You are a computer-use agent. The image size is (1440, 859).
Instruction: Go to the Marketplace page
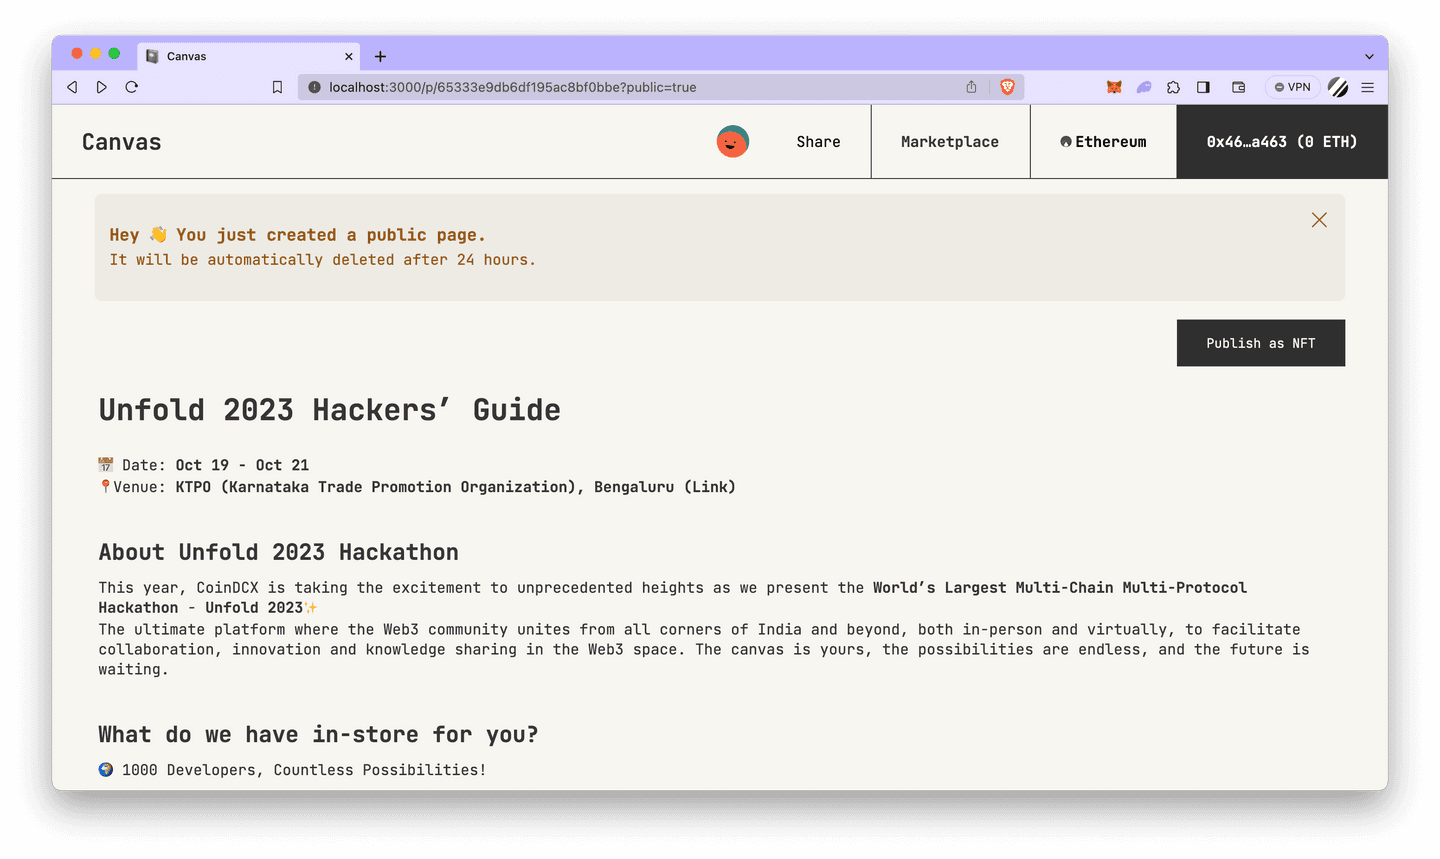pos(950,142)
